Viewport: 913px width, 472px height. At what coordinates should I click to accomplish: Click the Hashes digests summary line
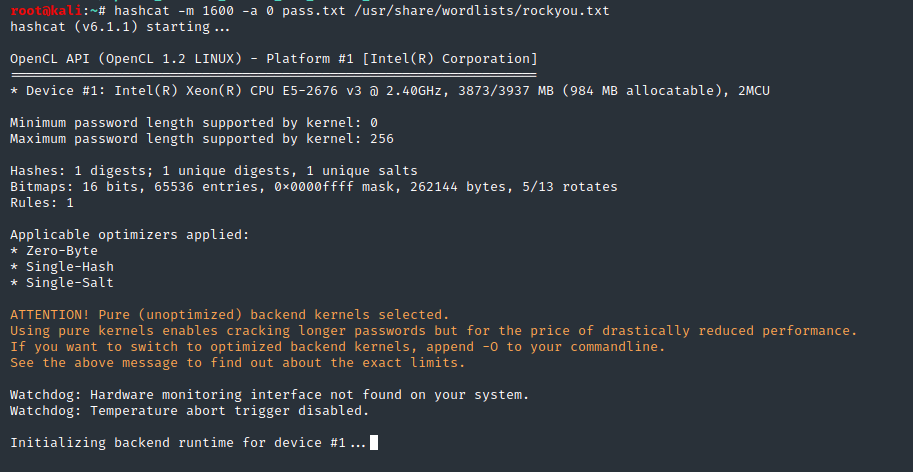click(213, 171)
